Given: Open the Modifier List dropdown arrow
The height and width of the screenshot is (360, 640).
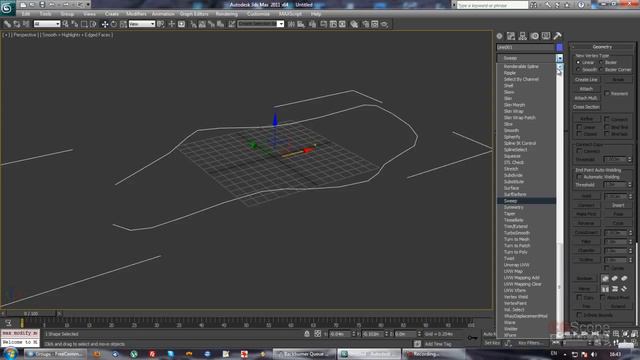Looking at the screenshot, I should pyautogui.click(x=559, y=58).
